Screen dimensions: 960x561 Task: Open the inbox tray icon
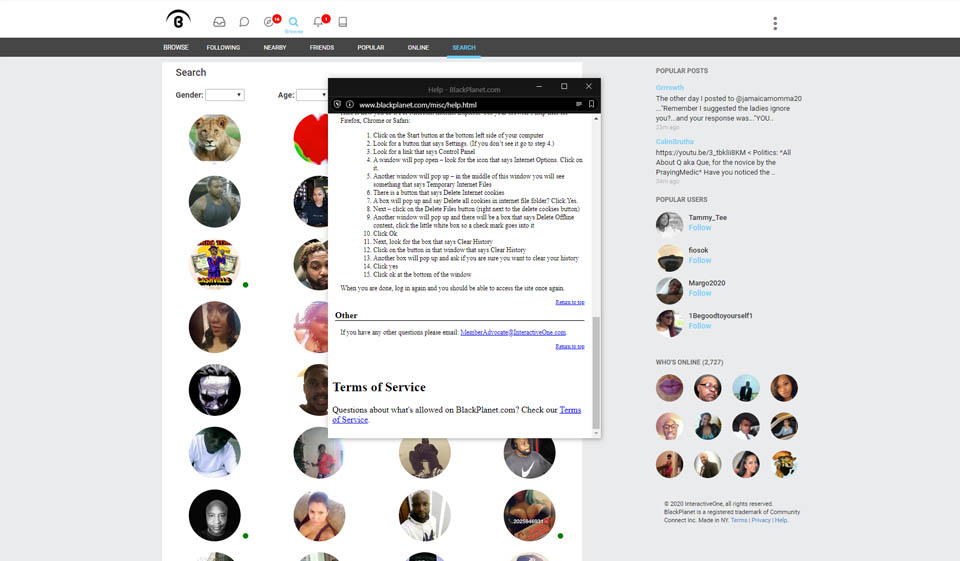tap(219, 22)
